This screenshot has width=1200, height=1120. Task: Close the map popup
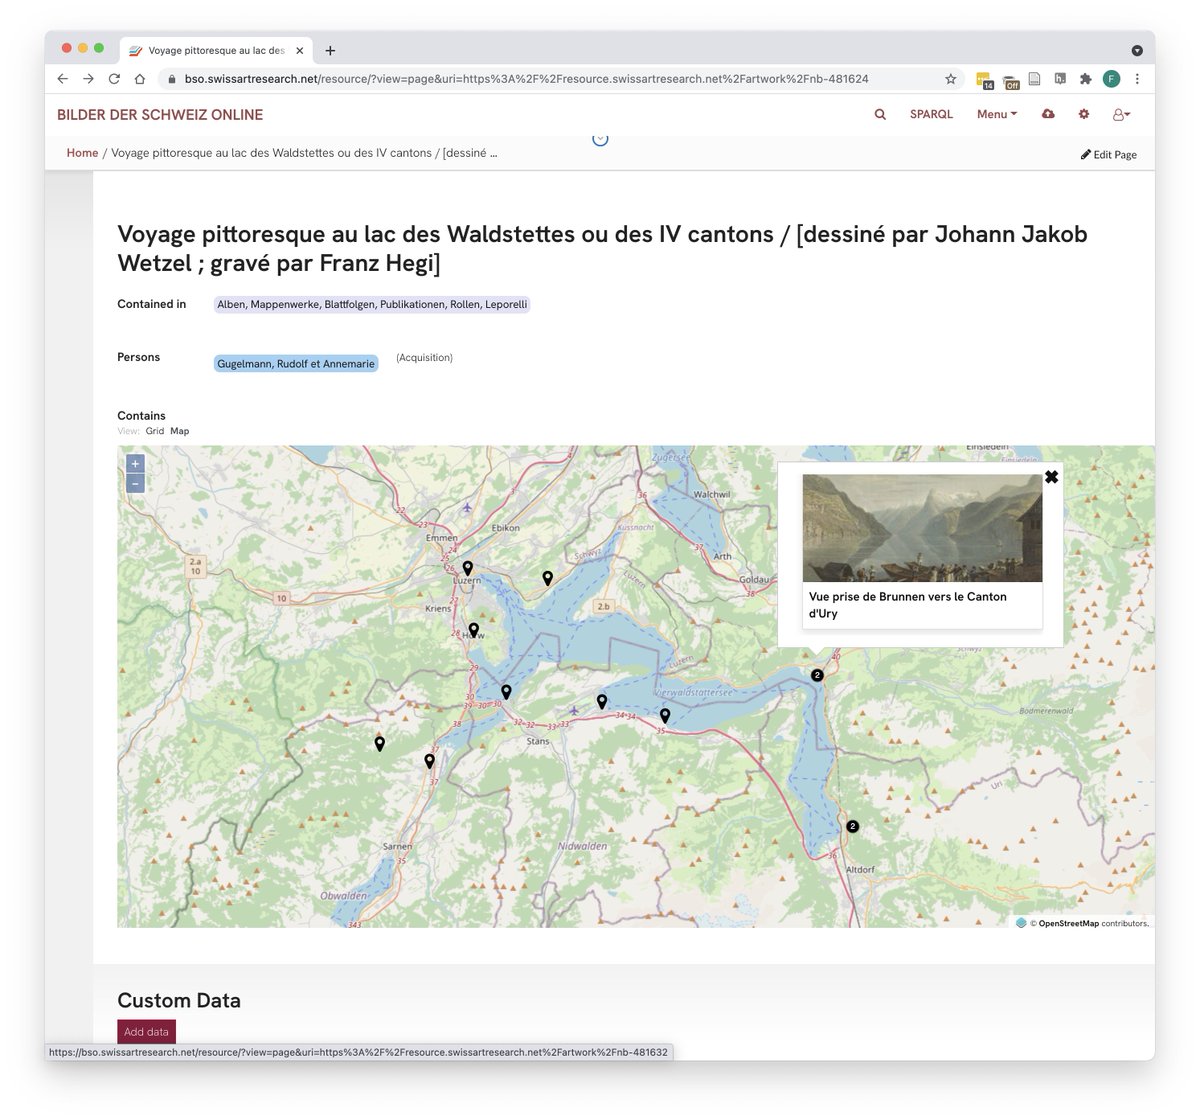click(x=1051, y=477)
